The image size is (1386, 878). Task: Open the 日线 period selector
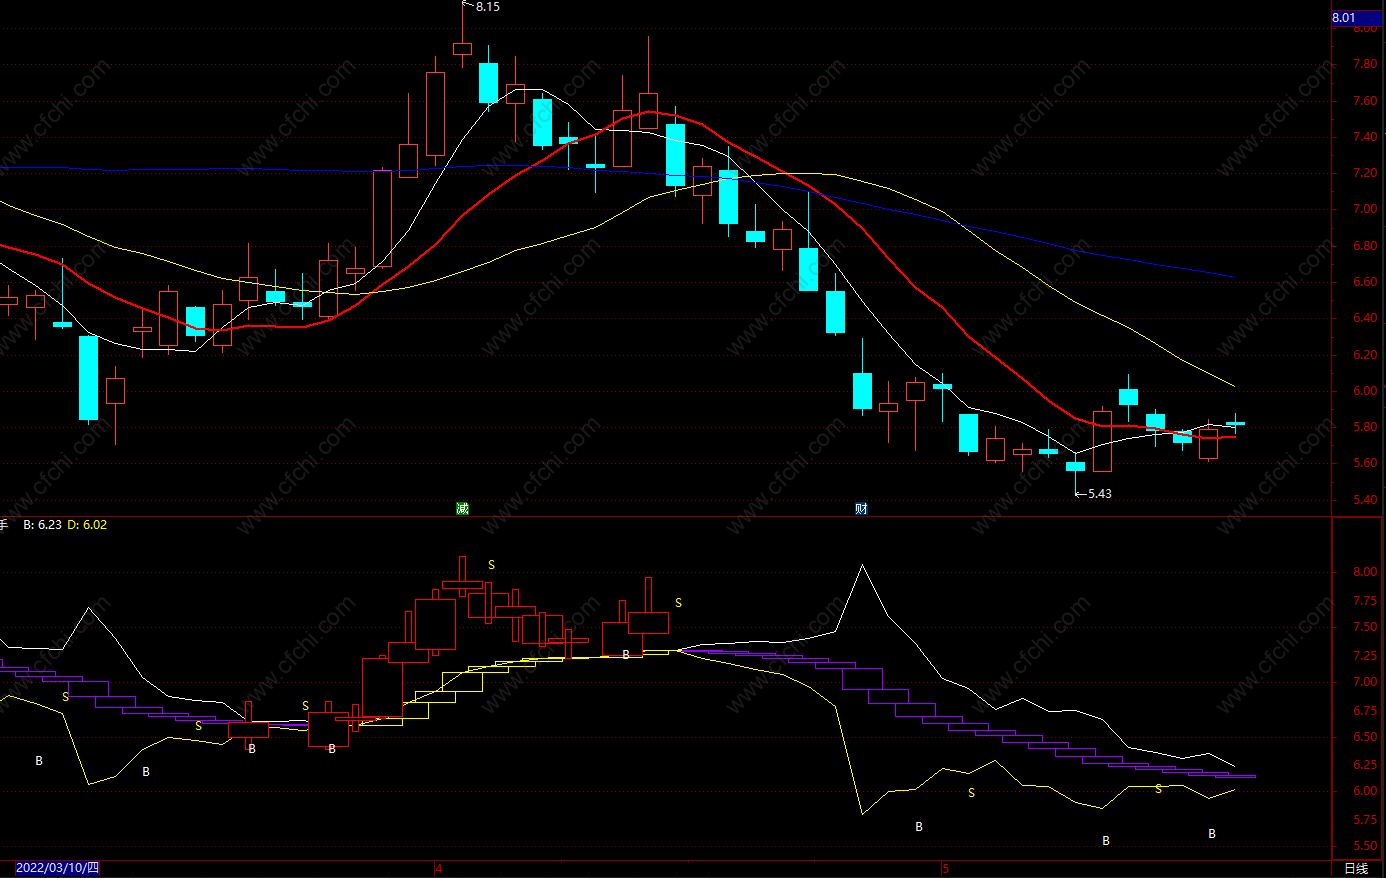(1356, 868)
